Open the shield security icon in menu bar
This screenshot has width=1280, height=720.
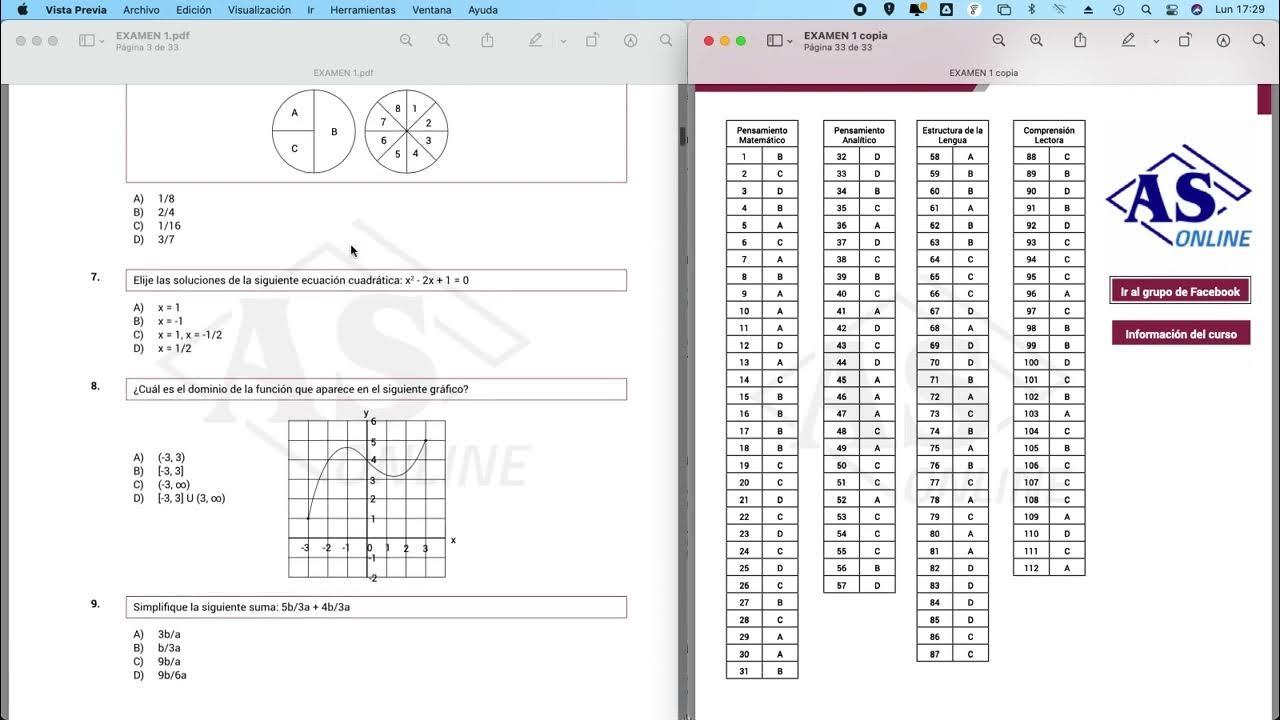[889, 10]
